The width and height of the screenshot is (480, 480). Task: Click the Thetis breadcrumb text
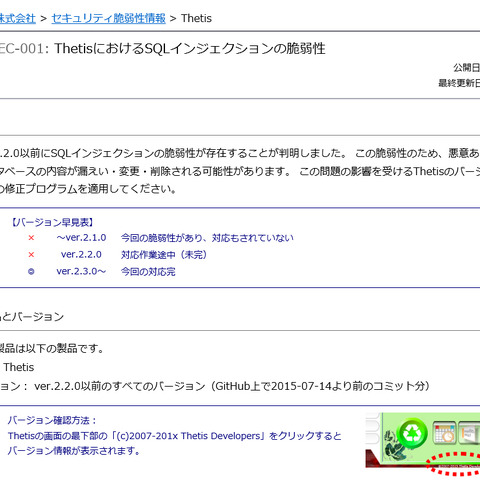[196, 18]
